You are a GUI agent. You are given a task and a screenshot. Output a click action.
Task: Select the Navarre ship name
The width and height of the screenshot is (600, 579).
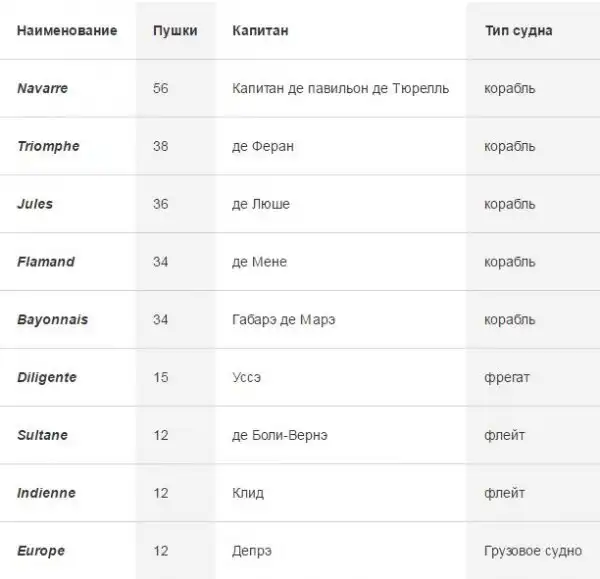[x=43, y=88]
